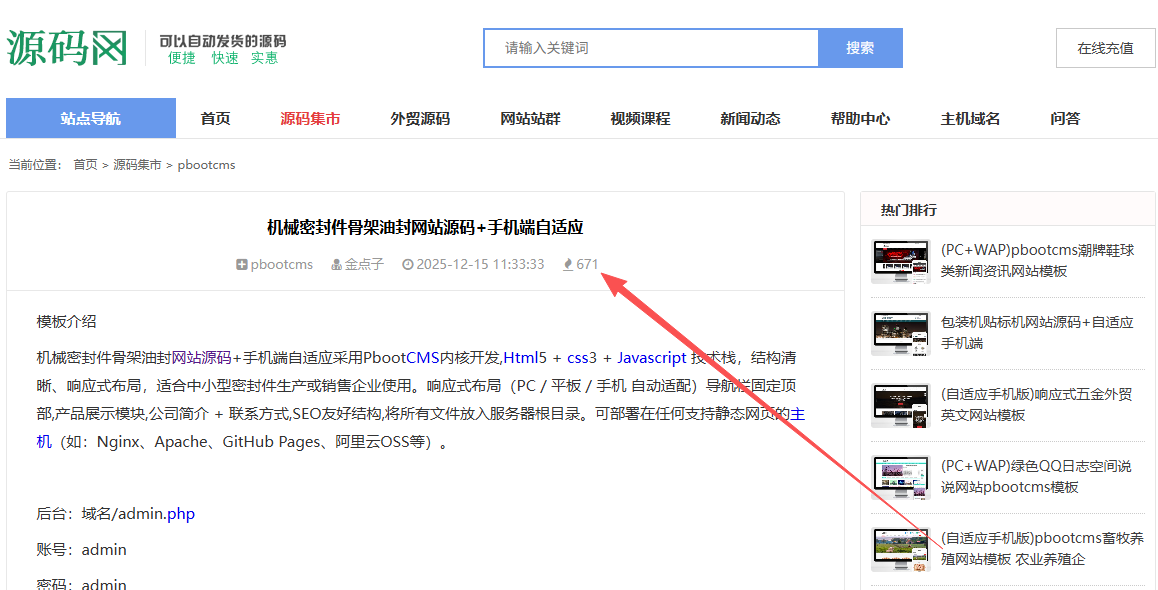
Task: Click the keyword search input field
Action: tap(650, 47)
